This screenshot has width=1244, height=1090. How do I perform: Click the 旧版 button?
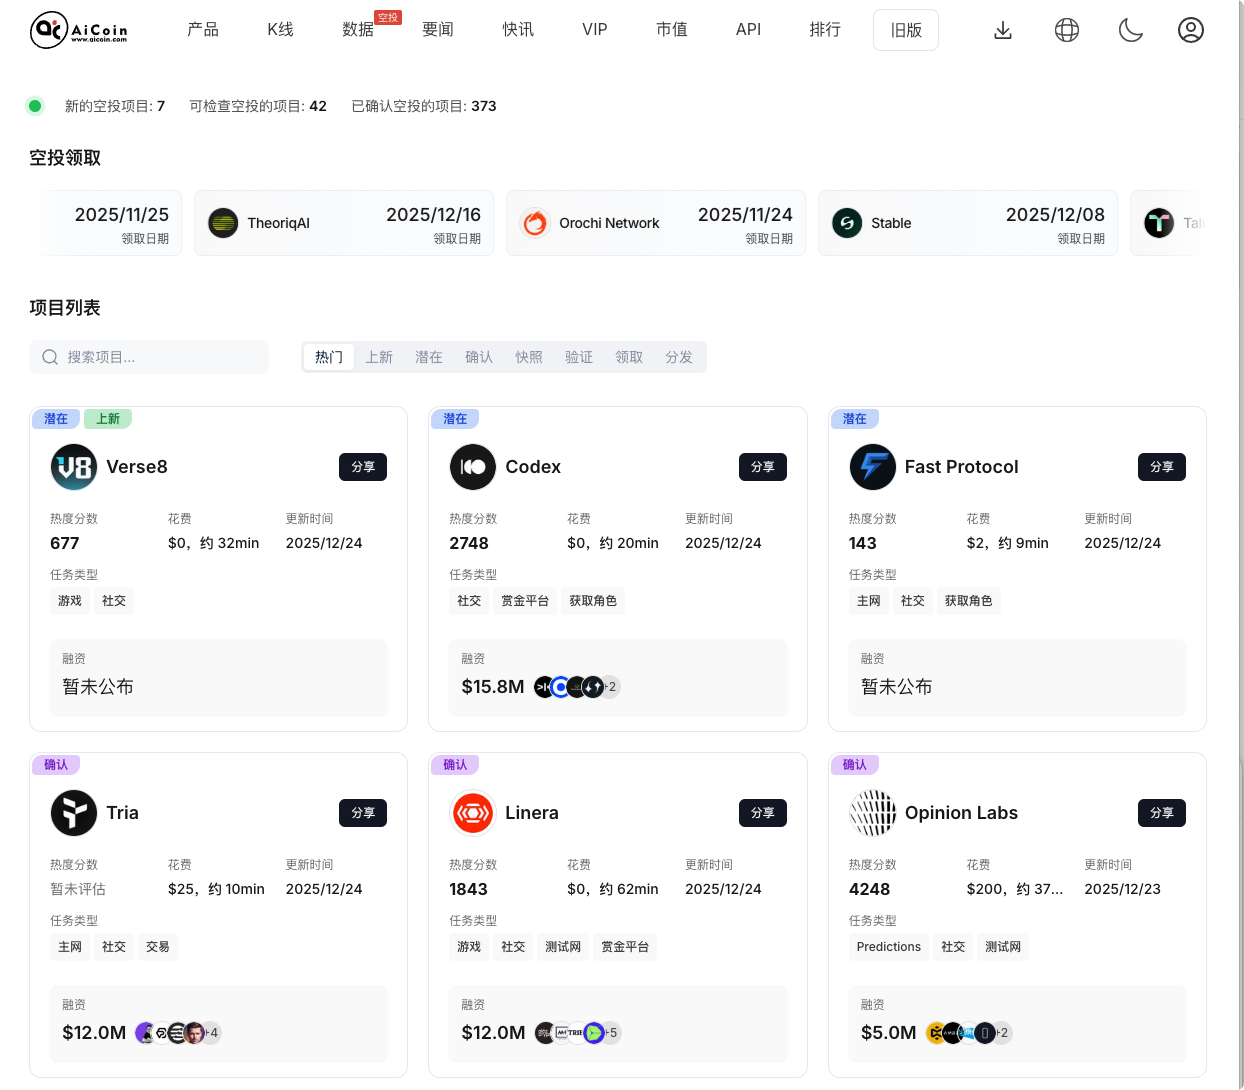click(905, 30)
